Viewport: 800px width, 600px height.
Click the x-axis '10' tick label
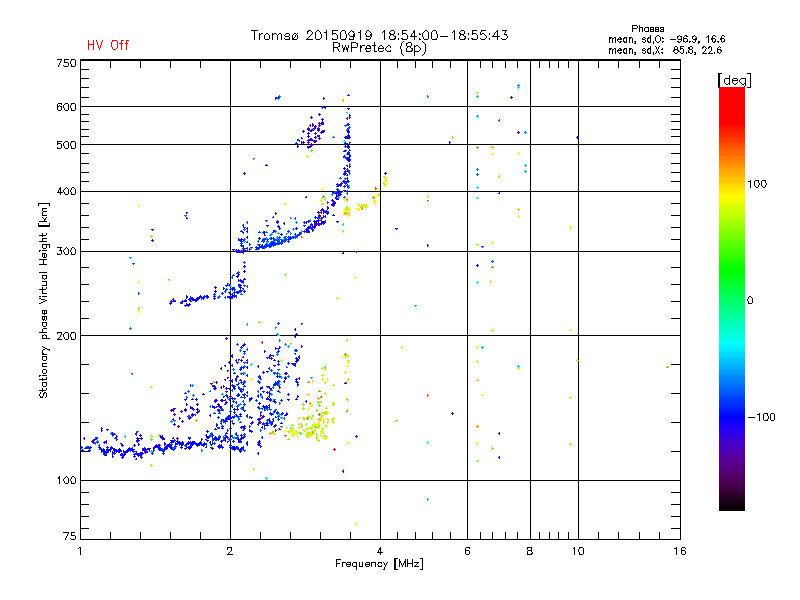578,551
